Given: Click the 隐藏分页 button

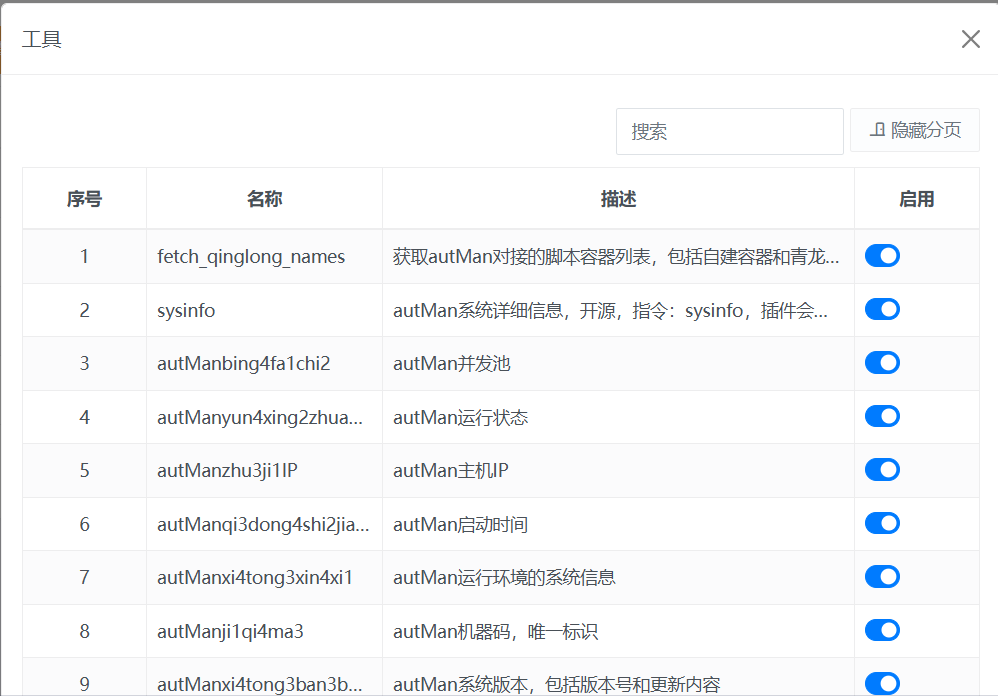Looking at the screenshot, I should (x=915, y=130).
